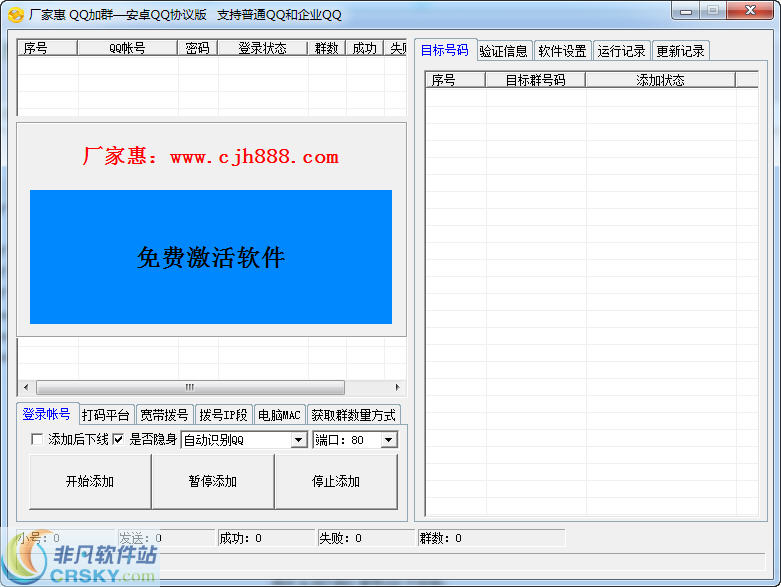Select the 宽带拨号 tab
The width and height of the screenshot is (781, 587).
click(x=164, y=415)
